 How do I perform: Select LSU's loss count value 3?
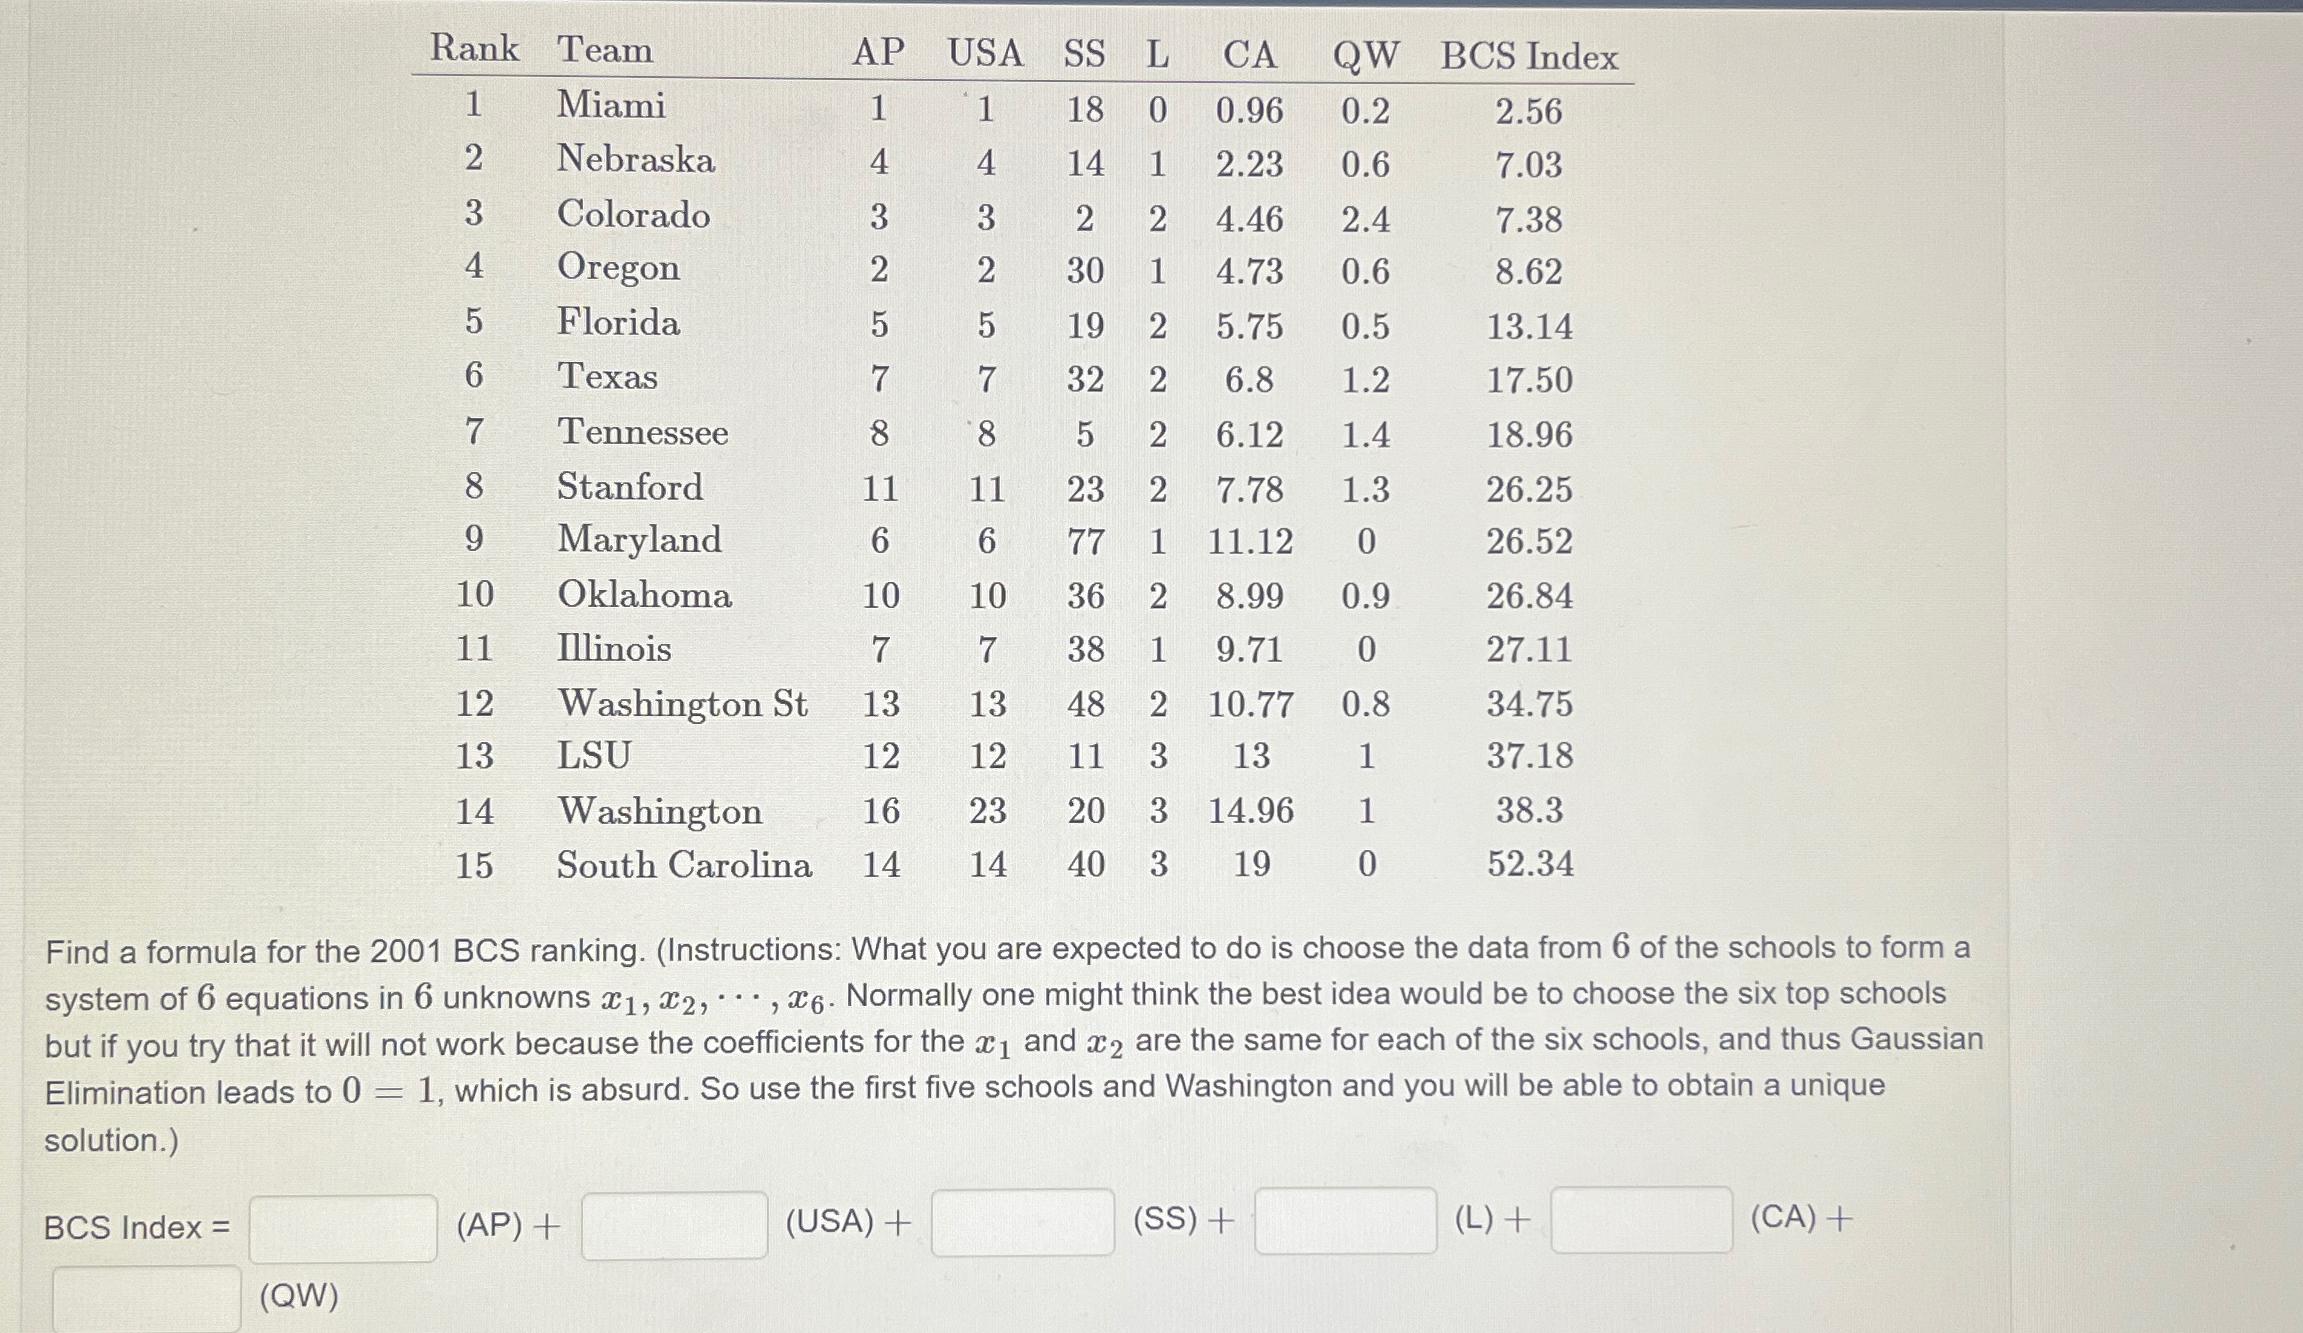click(1157, 757)
